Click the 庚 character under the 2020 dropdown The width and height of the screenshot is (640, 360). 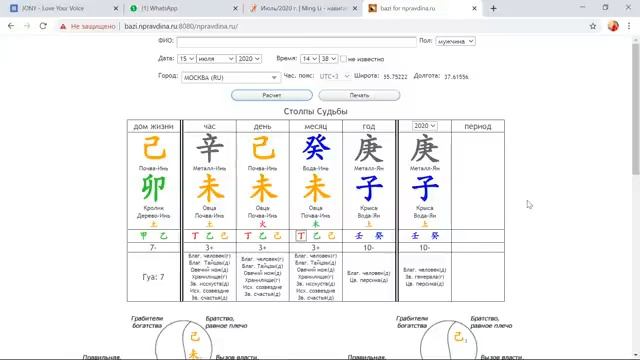[x=425, y=149]
